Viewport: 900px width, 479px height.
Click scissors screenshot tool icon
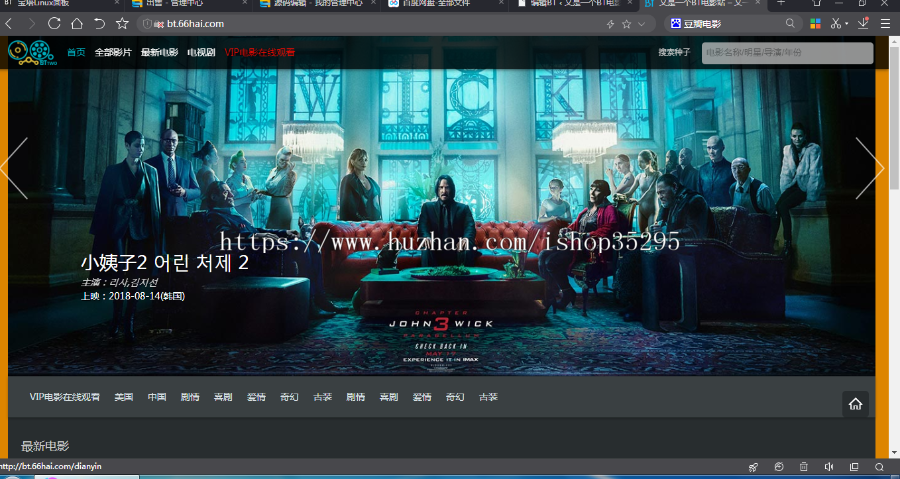836,24
